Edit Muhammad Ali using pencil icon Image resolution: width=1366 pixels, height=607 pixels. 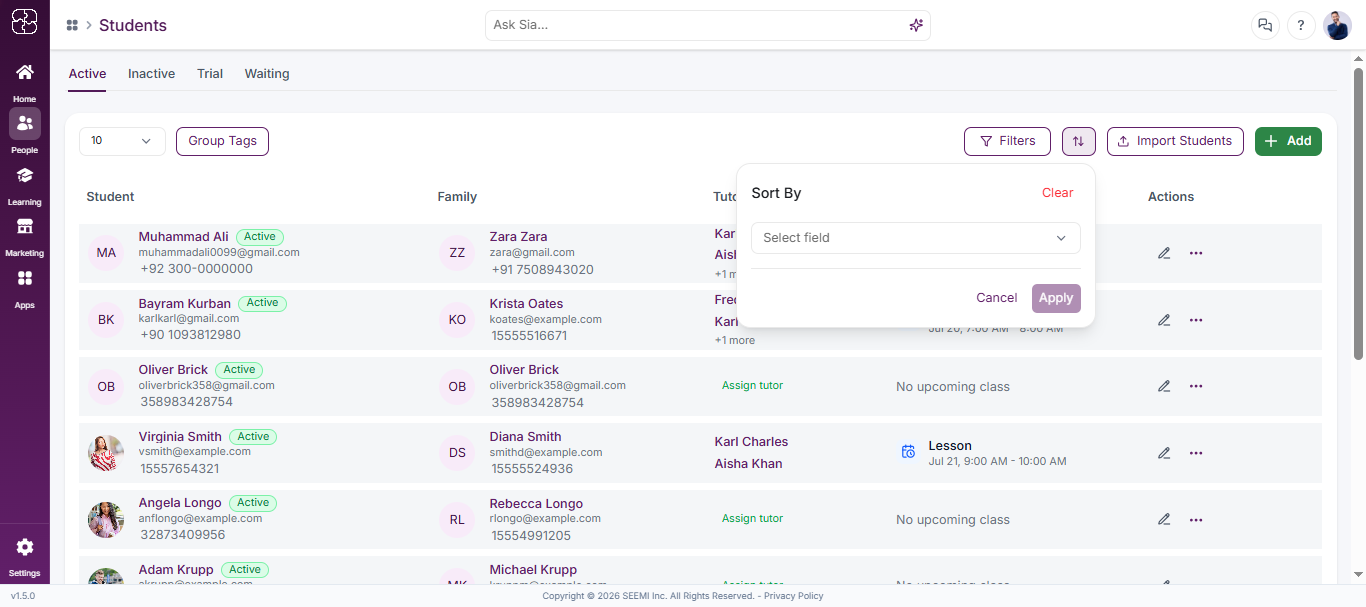coord(1164,253)
